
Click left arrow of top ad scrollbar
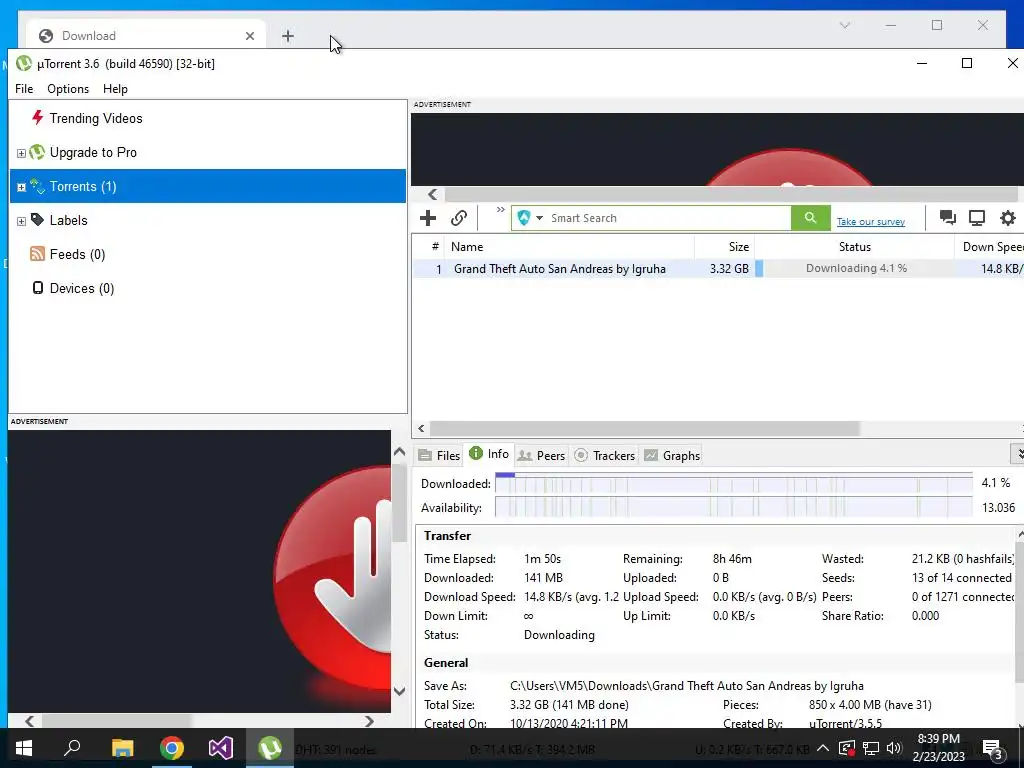point(432,195)
